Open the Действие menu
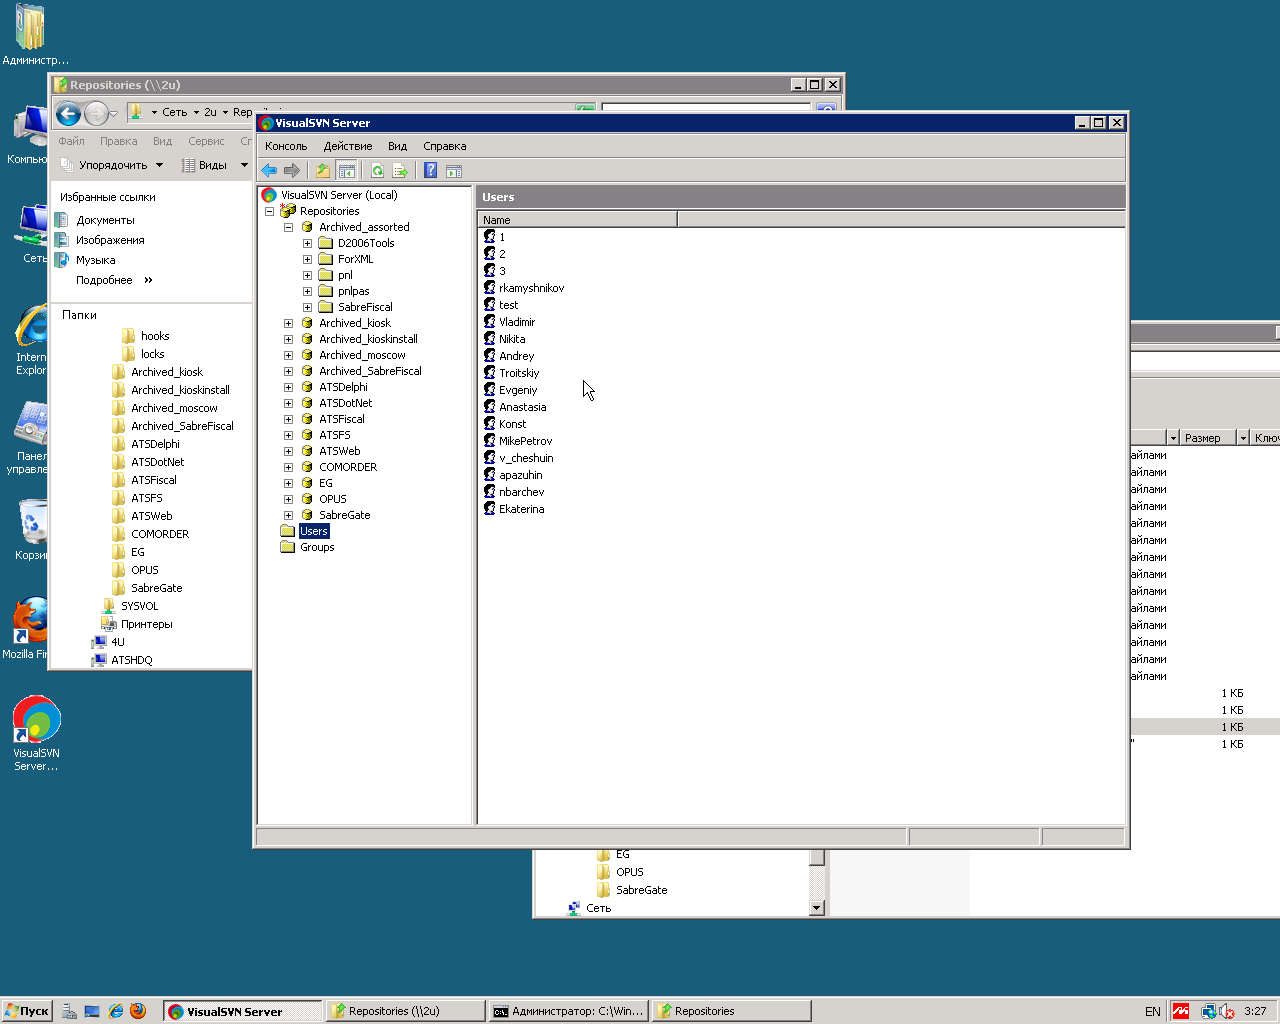 [348, 146]
